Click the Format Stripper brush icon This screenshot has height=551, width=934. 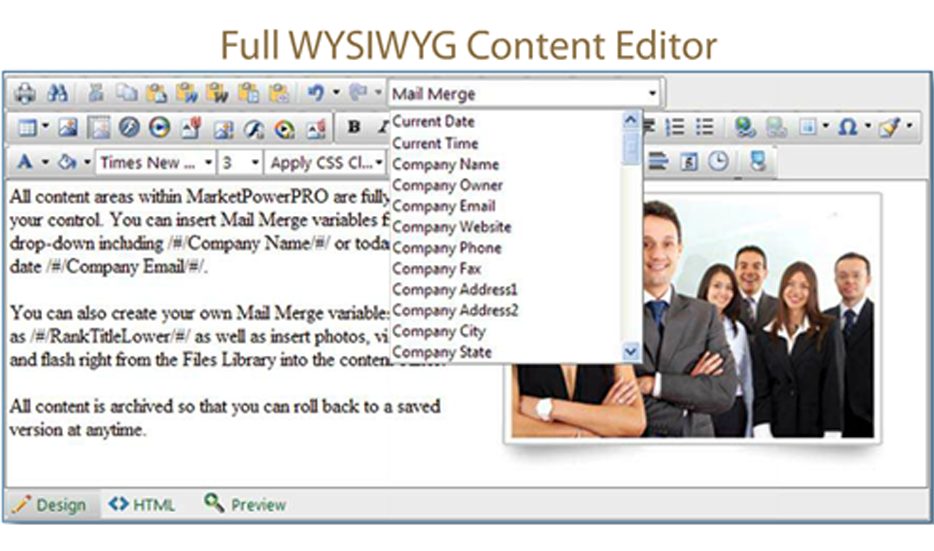[x=889, y=127]
